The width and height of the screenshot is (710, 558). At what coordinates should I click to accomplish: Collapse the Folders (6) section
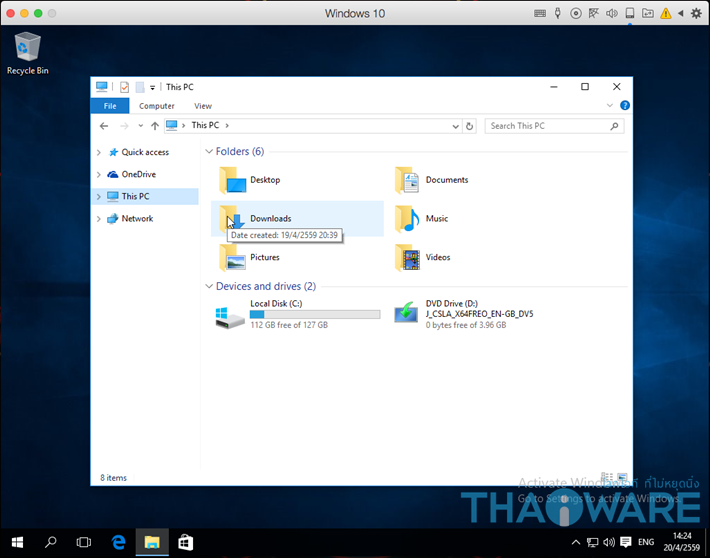pyautogui.click(x=209, y=152)
